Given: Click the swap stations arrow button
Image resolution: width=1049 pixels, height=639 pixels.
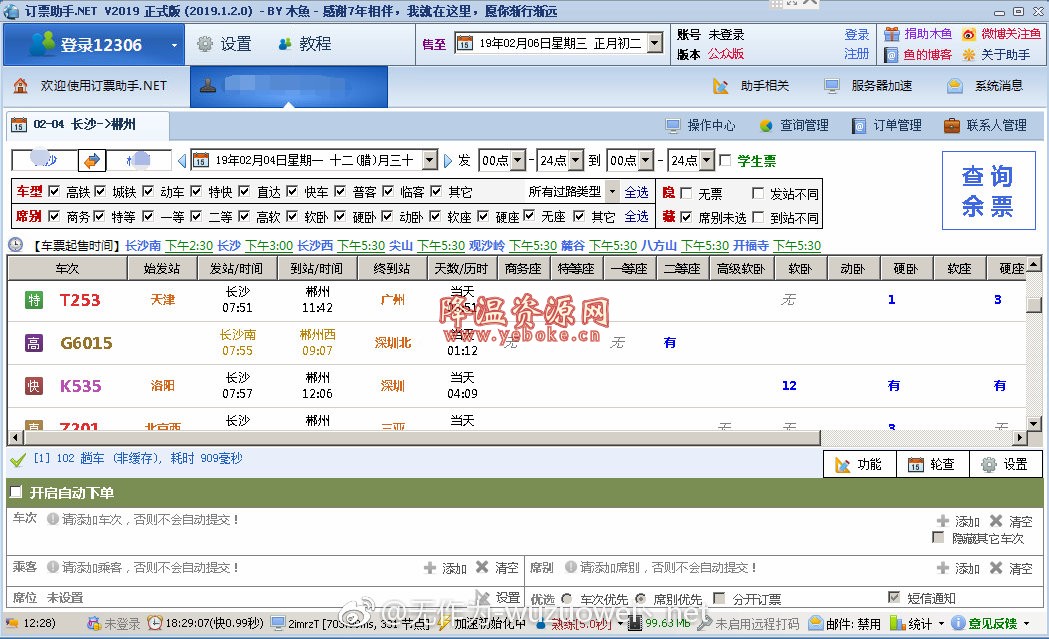Looking at the screenshot, I should click(x=92, y=161).
